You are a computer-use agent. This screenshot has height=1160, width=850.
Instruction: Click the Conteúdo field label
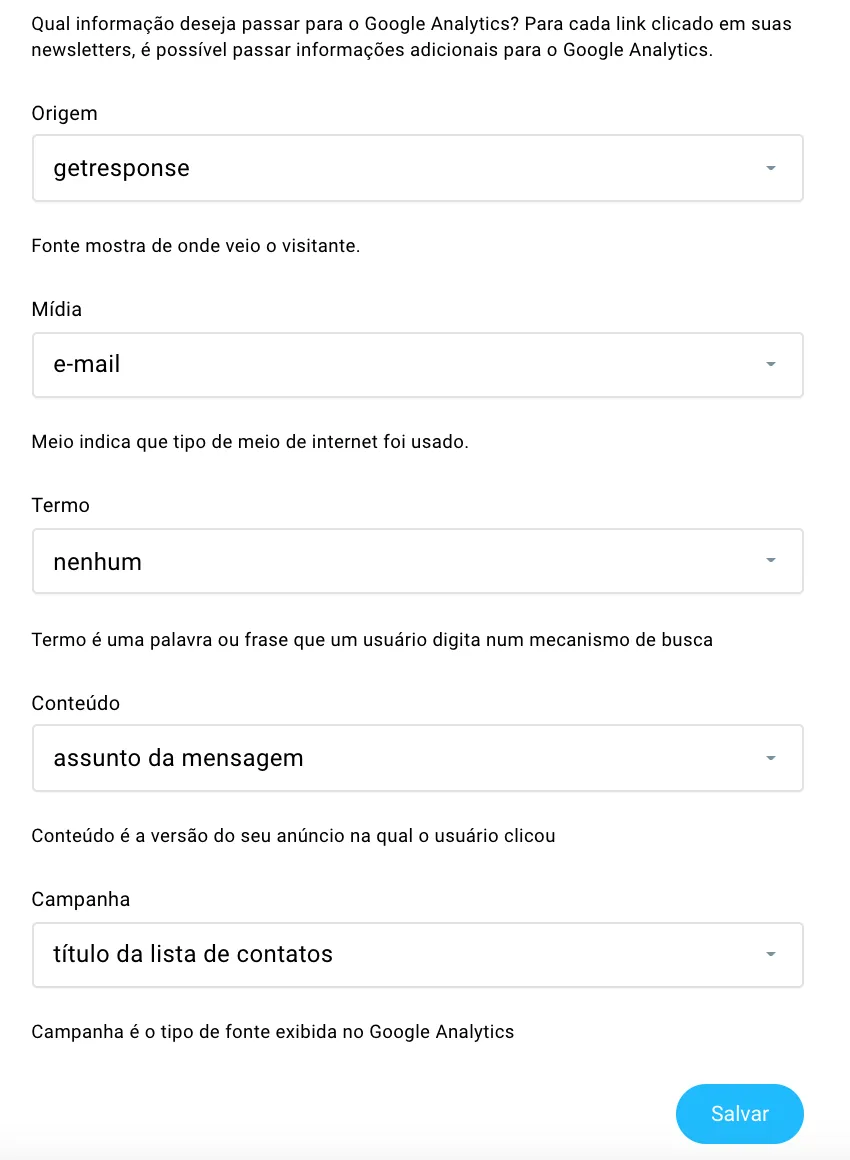75,703
